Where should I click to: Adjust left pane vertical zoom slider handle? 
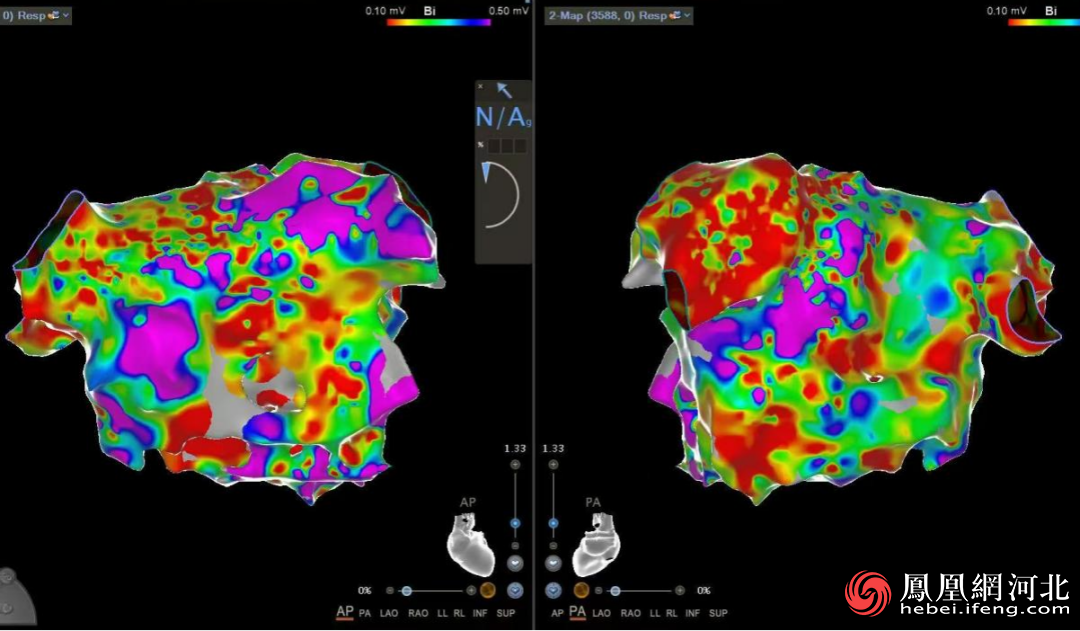[x=515, y=524]
